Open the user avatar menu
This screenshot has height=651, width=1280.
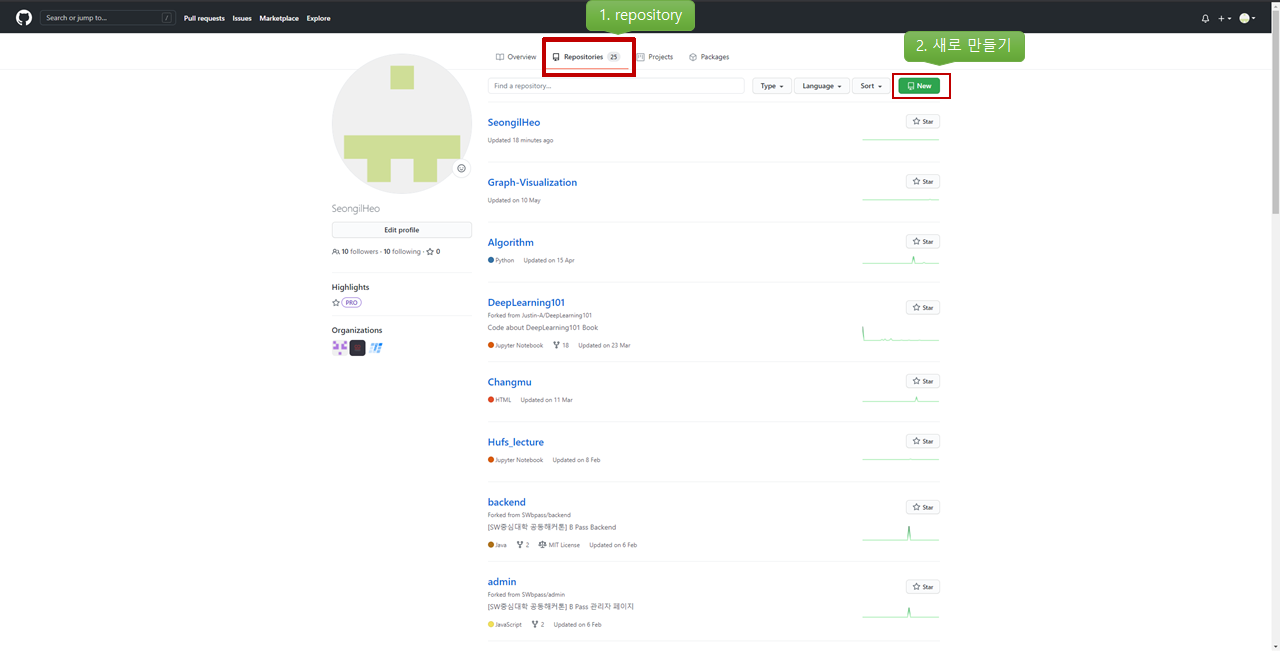click(x=1247, y=18)
